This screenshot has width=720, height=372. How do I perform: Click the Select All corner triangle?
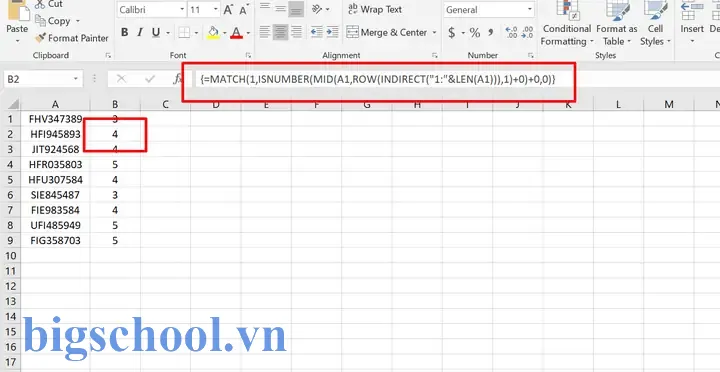point(13,104)
